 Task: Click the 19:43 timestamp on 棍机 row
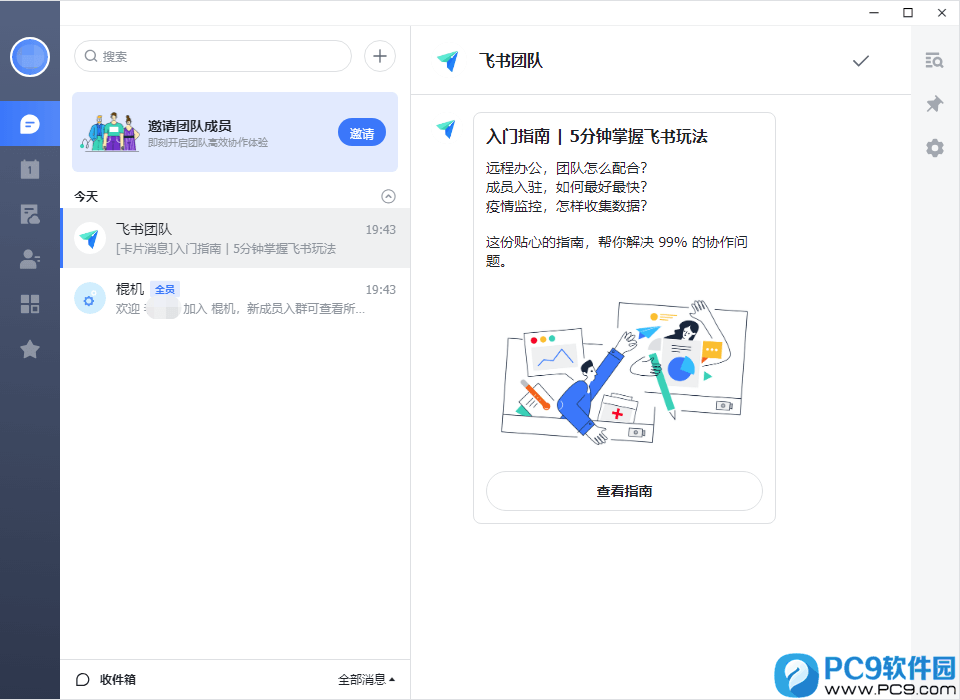point(381,290)
